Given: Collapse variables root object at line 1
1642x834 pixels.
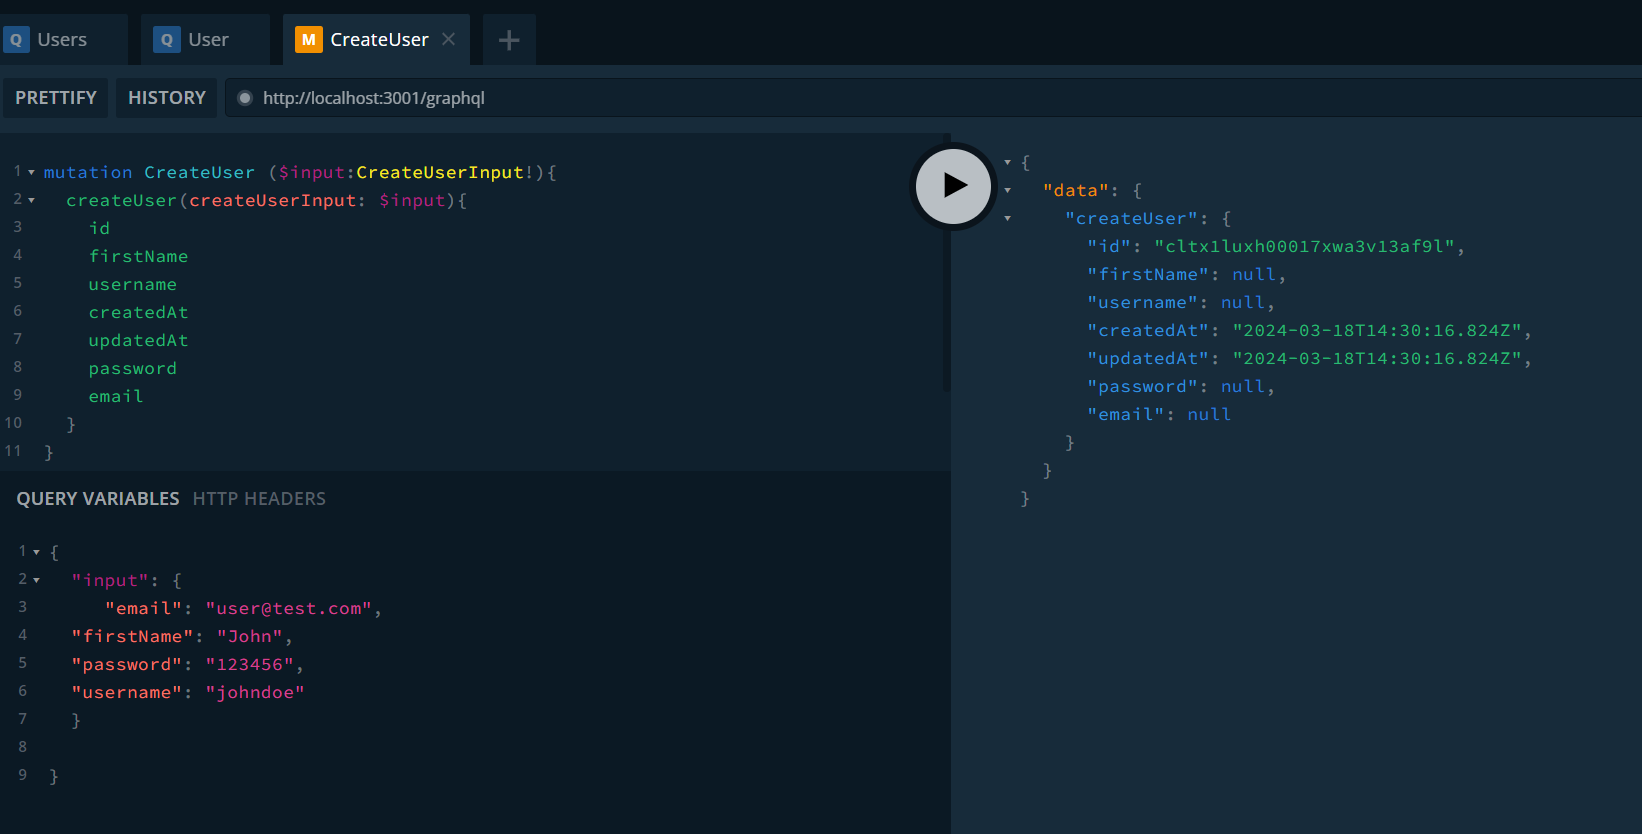Looking at the screenshot, I should [37, 552].
